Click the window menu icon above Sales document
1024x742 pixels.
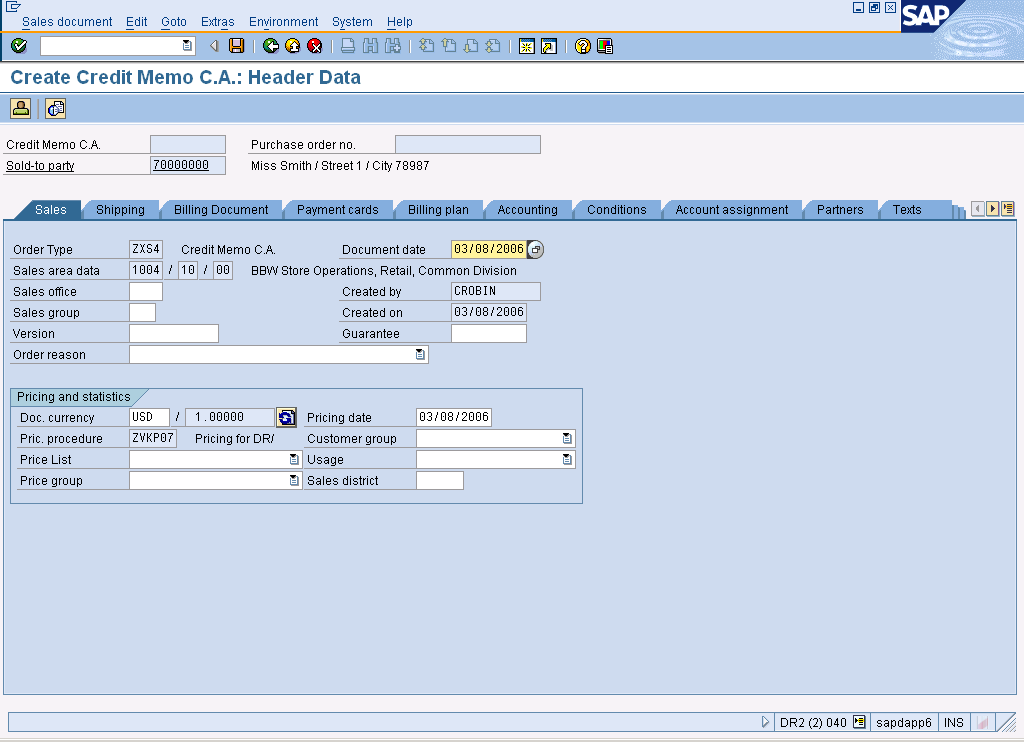point(12,7)
